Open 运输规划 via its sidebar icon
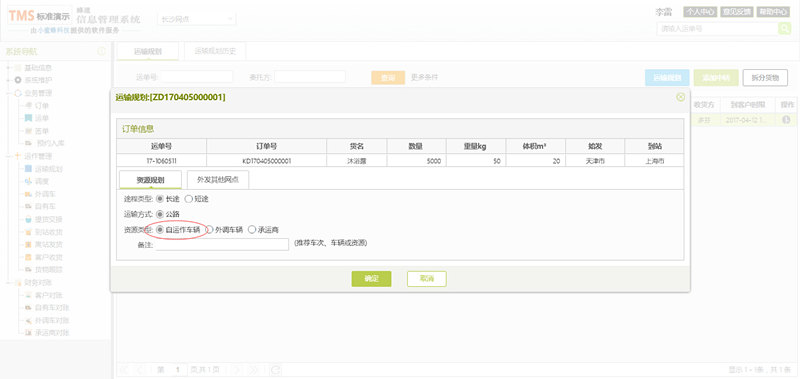 coord(29,169)
